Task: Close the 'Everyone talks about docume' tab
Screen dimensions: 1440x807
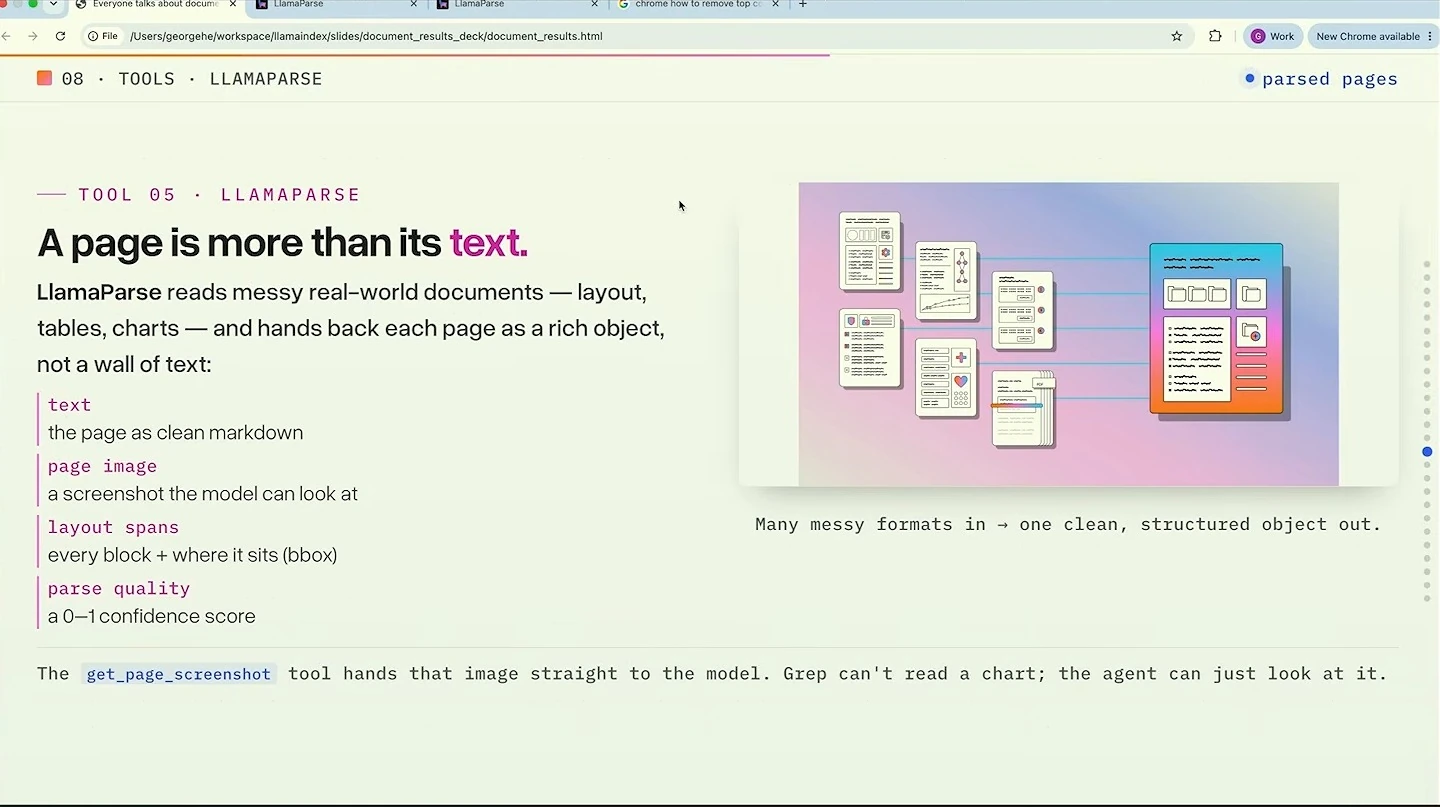Action: click(233, 5)
